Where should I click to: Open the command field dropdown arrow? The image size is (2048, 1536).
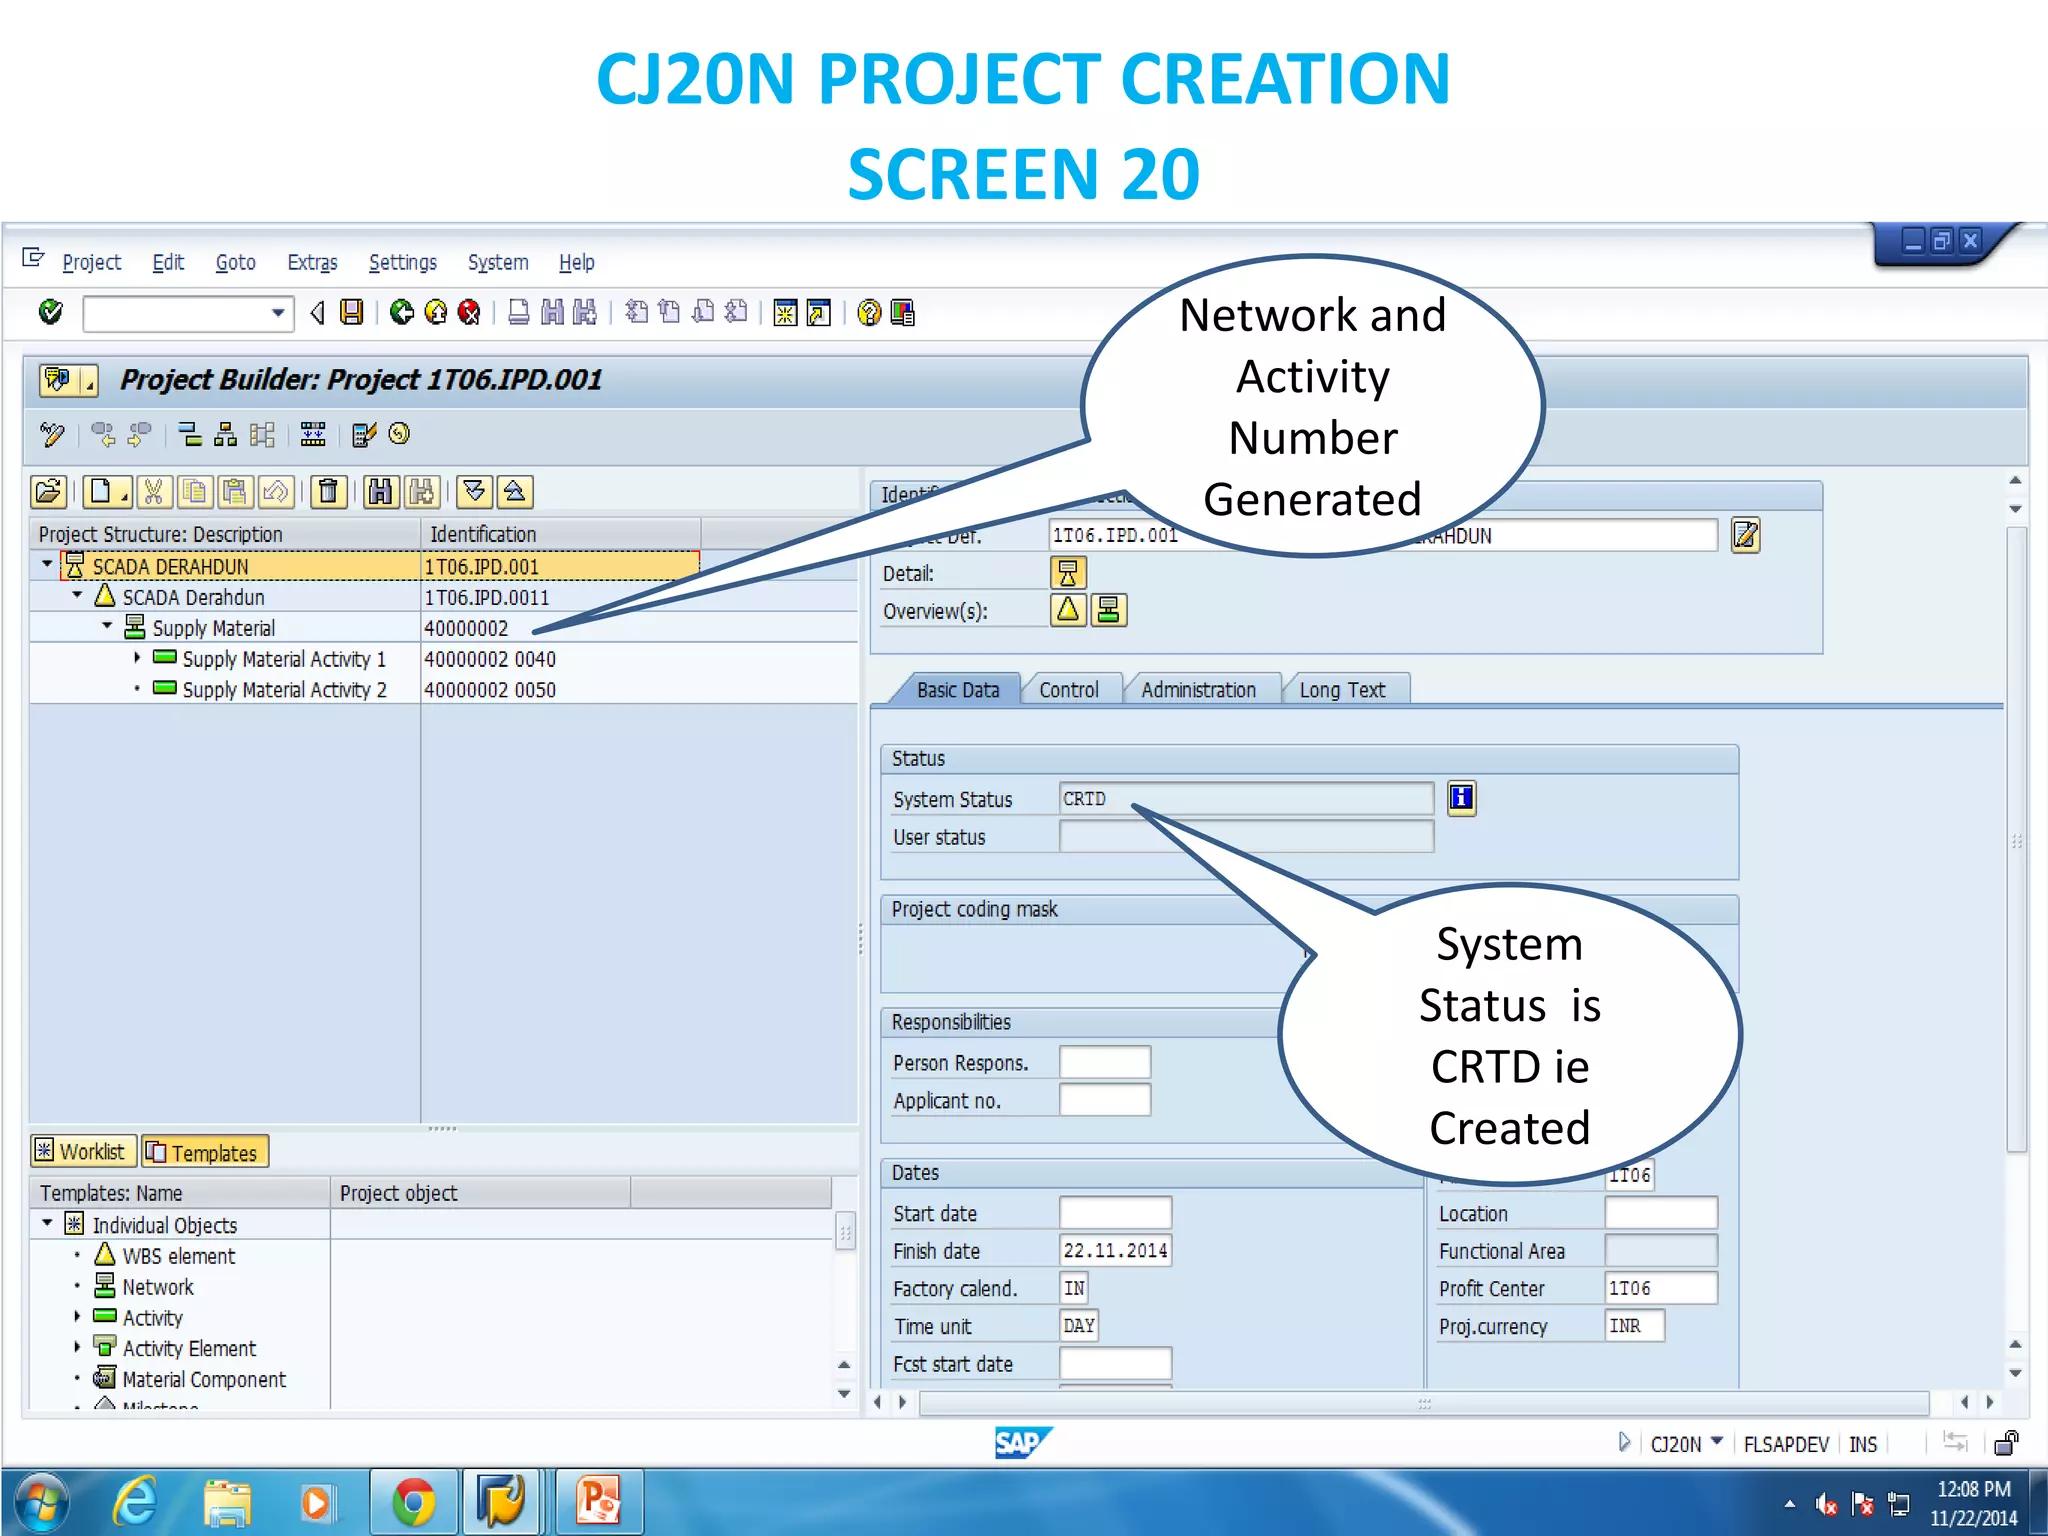(278, 313)
